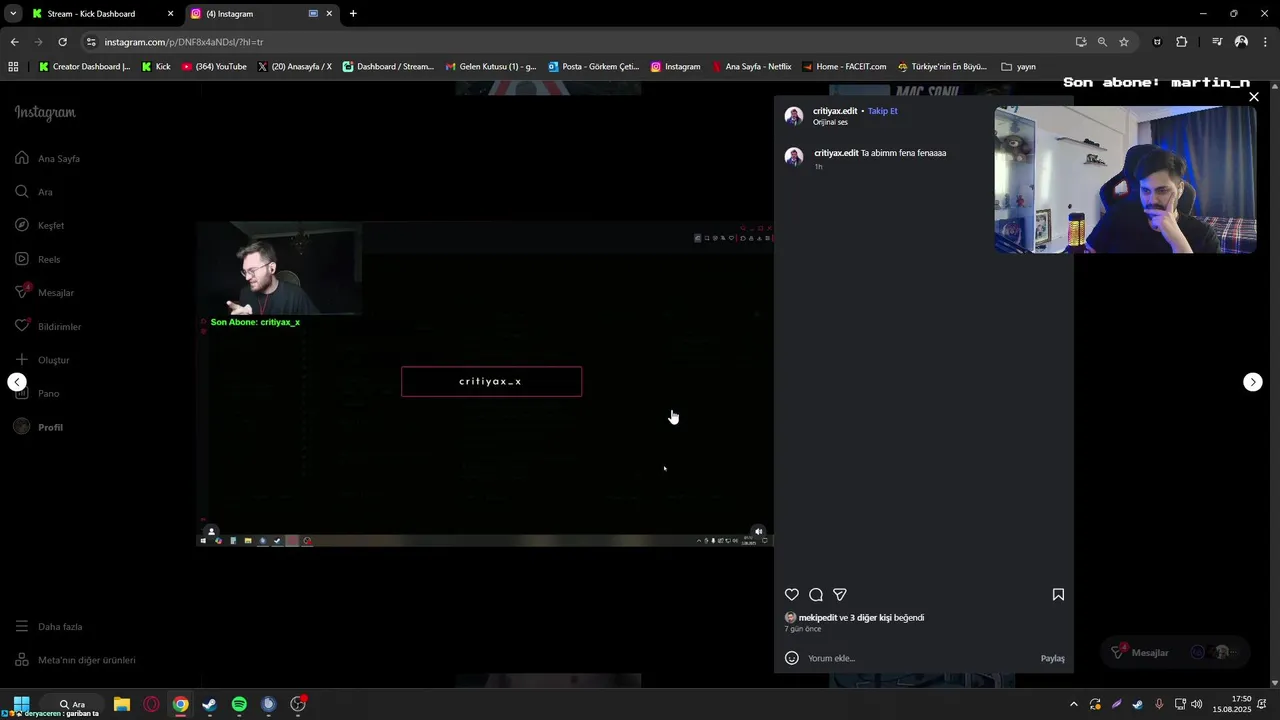Open the Kick bookmark
1280x720 pixels.
click(156, 67)
